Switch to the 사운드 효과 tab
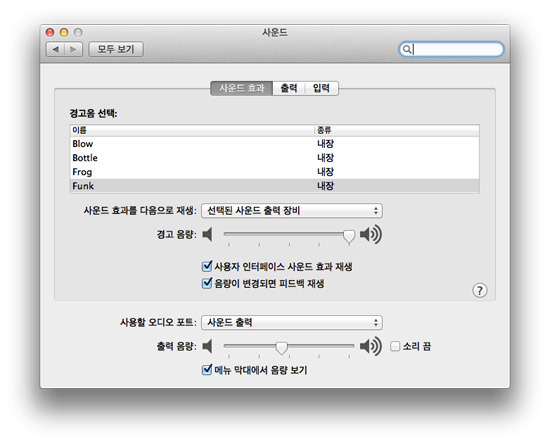 click(x=241, y=88)
